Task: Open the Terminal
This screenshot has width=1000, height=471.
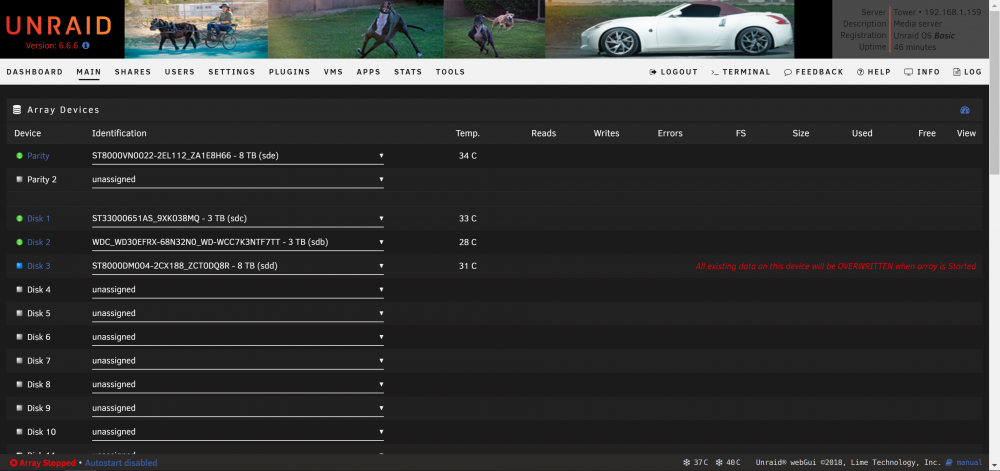Action: (741, 72)
